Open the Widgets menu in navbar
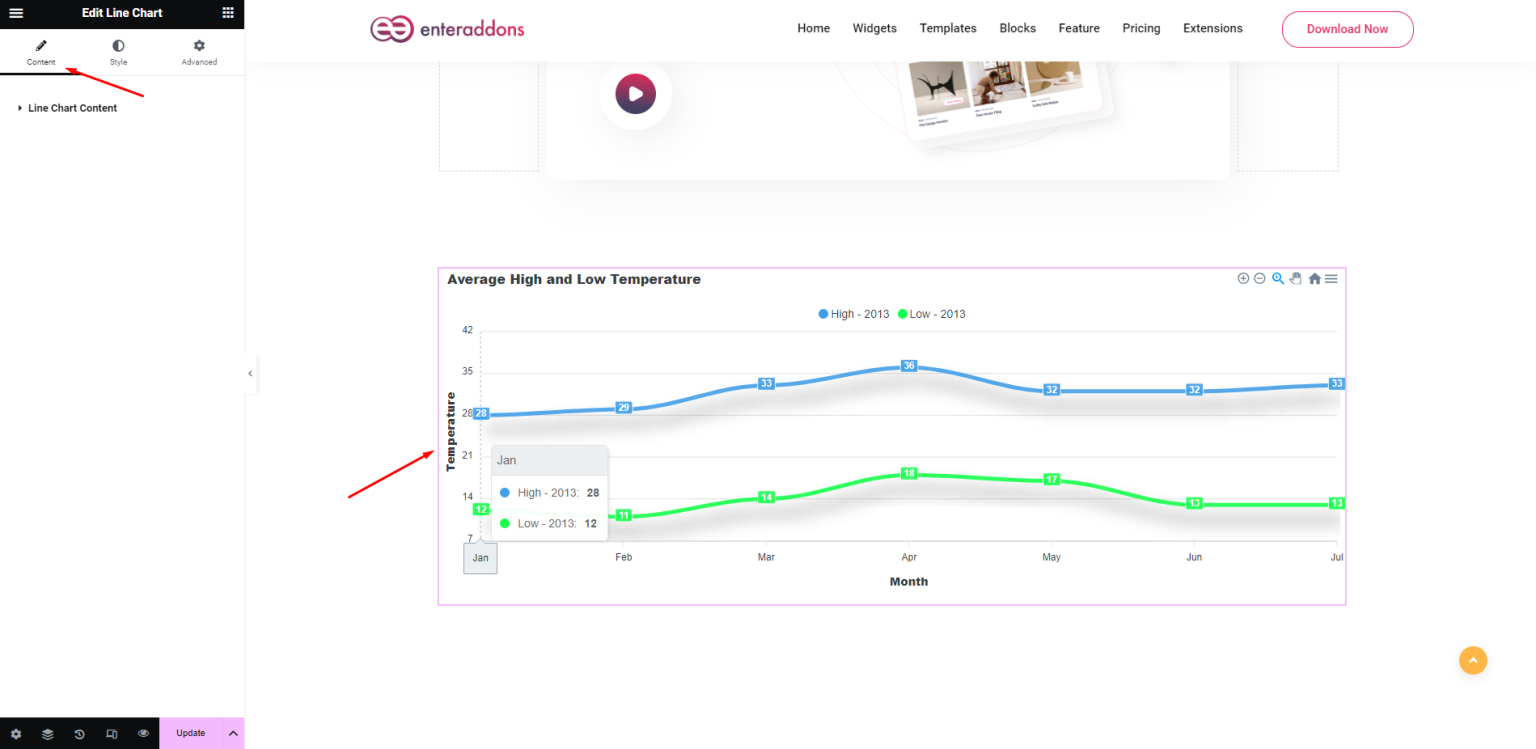 tap(874, 28)
